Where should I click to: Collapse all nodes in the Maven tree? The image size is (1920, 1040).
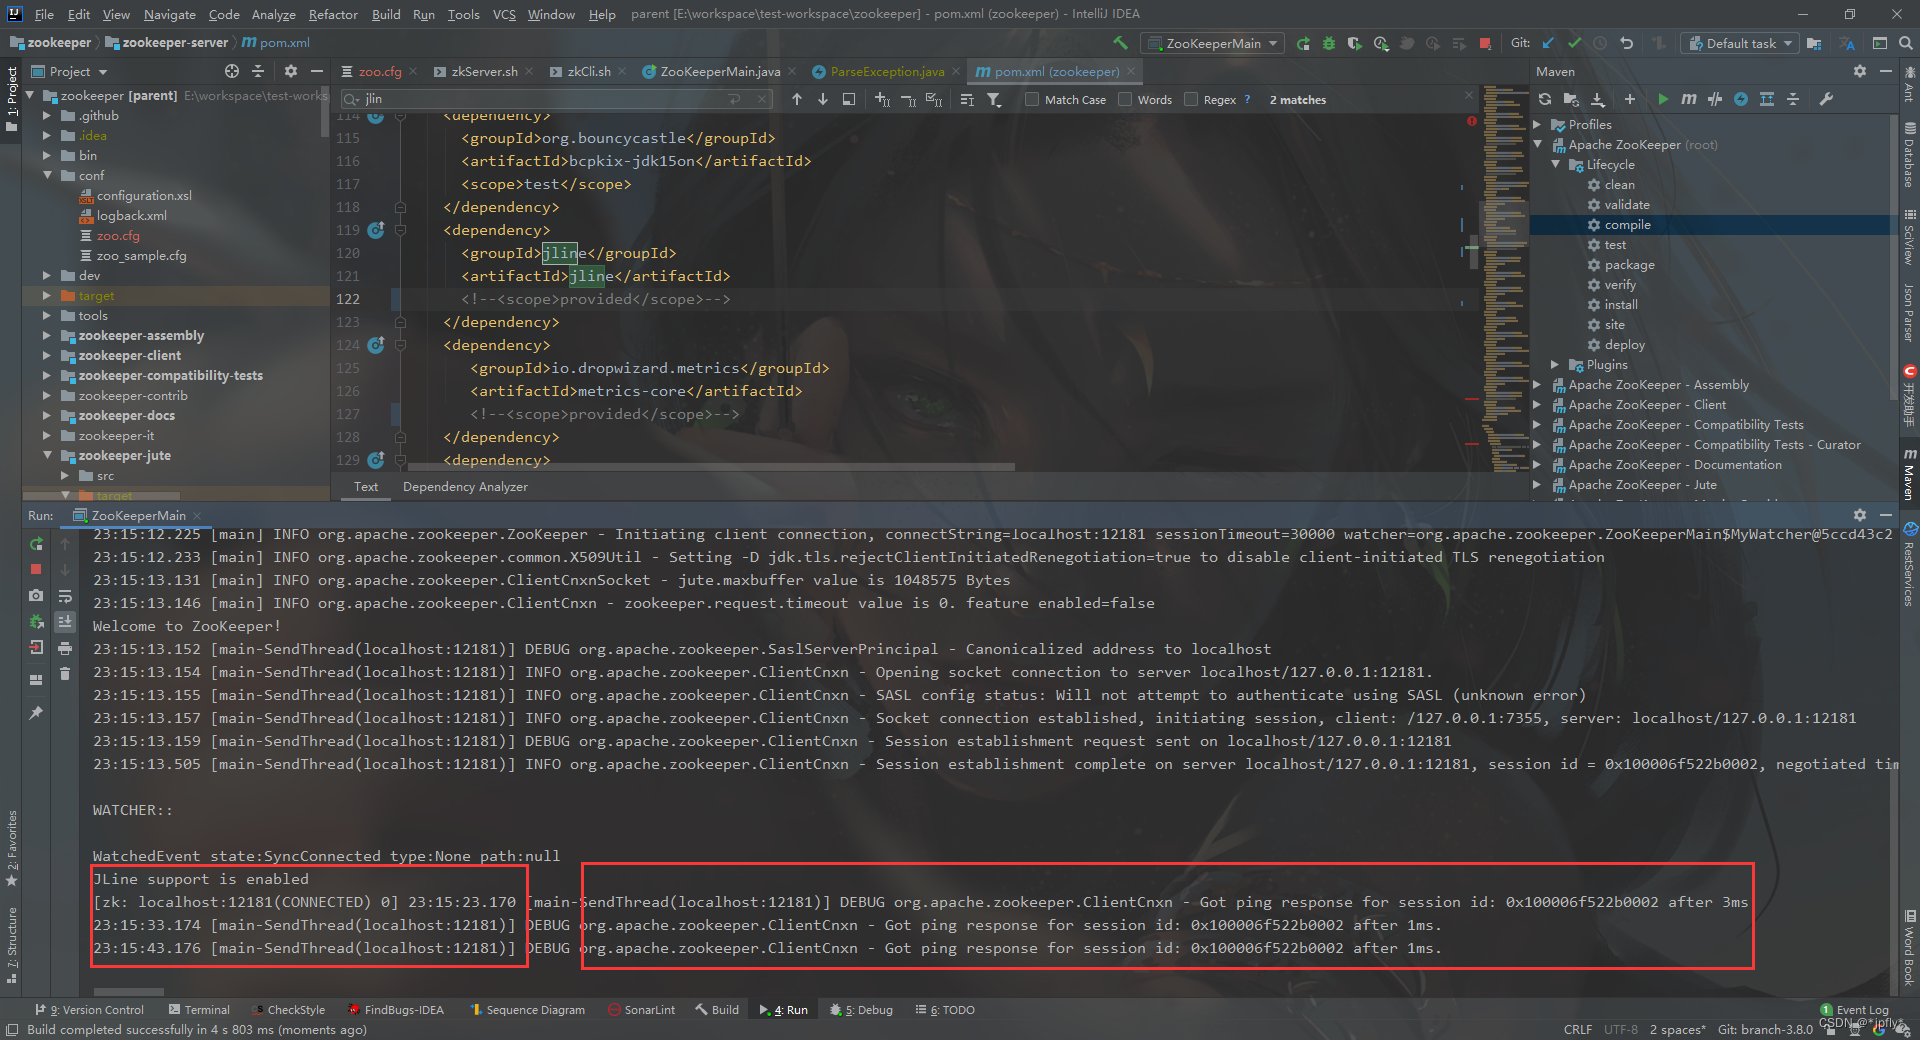[x=1793, y=99]
